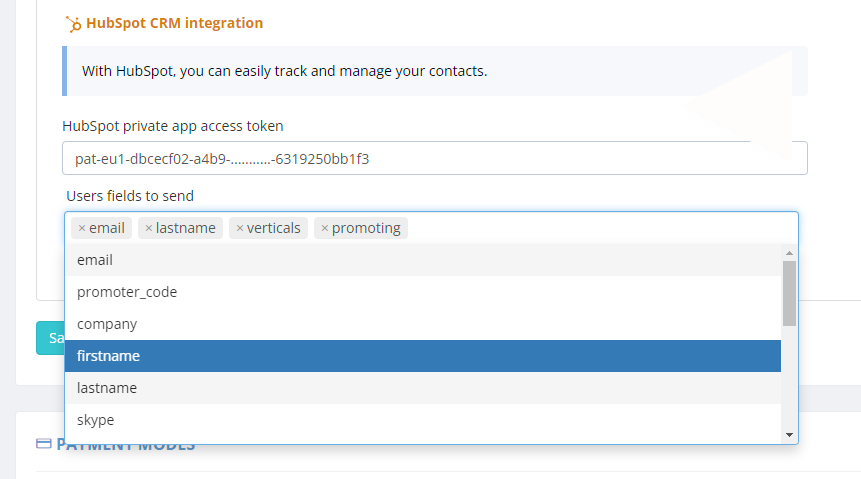Screen dimensions: 861x479
Task: Remove the verticals tag
Action: point(240,228)
